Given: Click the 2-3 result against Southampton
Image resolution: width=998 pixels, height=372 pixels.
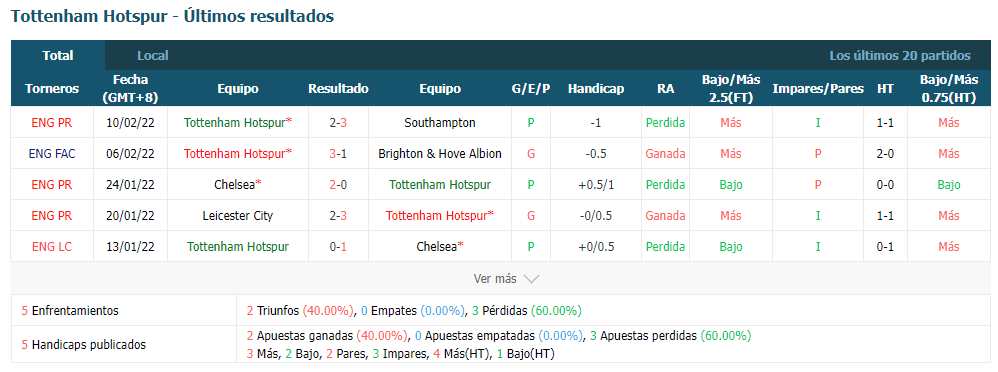Looking at the screenshot, I should tap(338, 122).
